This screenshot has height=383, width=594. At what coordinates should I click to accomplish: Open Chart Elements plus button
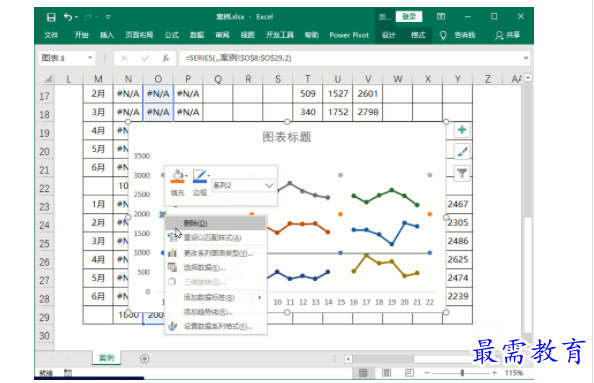pyautogui.click(x=462, y=130)
